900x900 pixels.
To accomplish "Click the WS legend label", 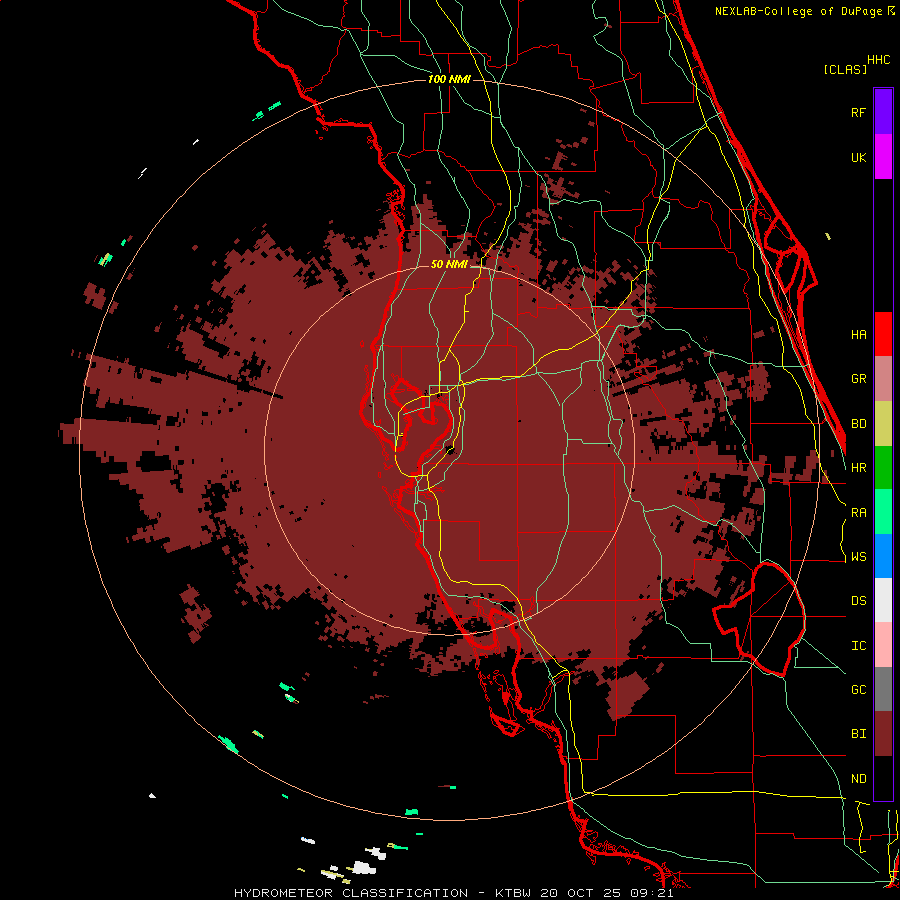I will 858,557.
